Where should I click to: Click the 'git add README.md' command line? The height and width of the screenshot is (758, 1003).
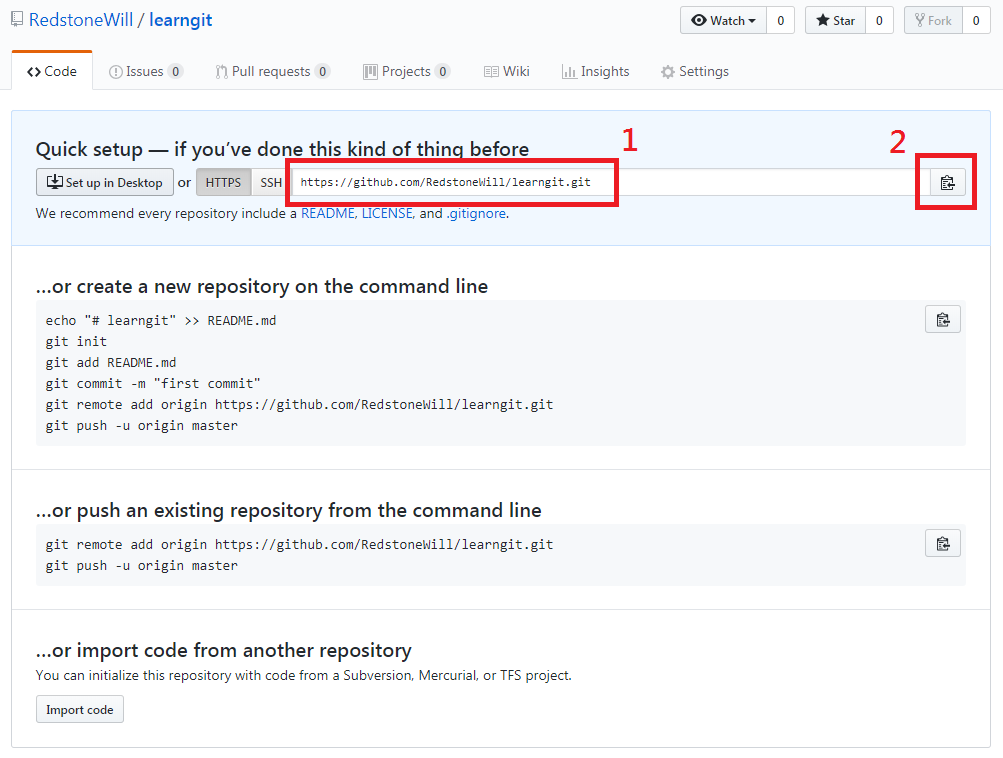point(111,363)
